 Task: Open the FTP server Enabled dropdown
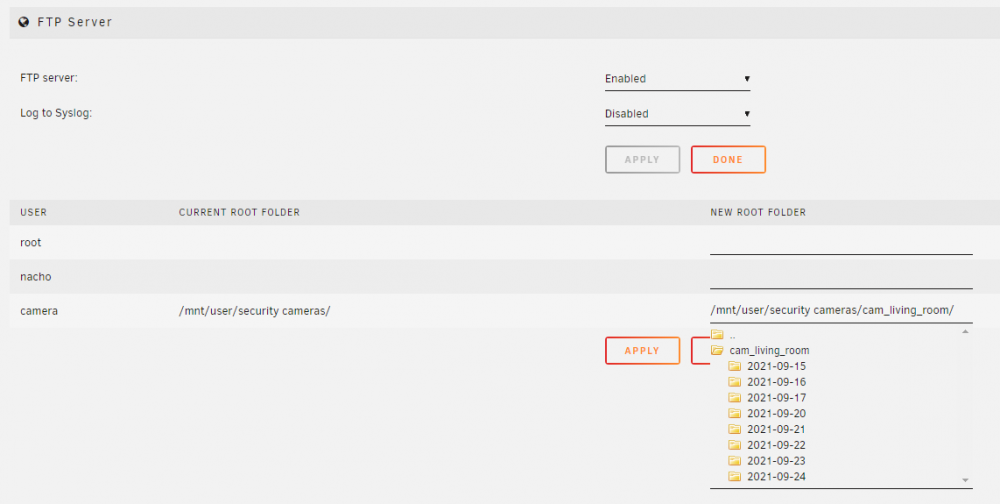(677, 79)
